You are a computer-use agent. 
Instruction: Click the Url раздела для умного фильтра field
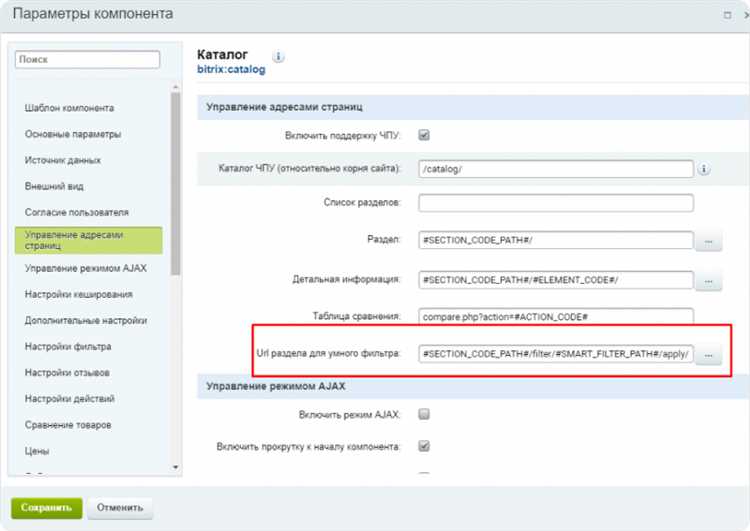tap(556, 354)
